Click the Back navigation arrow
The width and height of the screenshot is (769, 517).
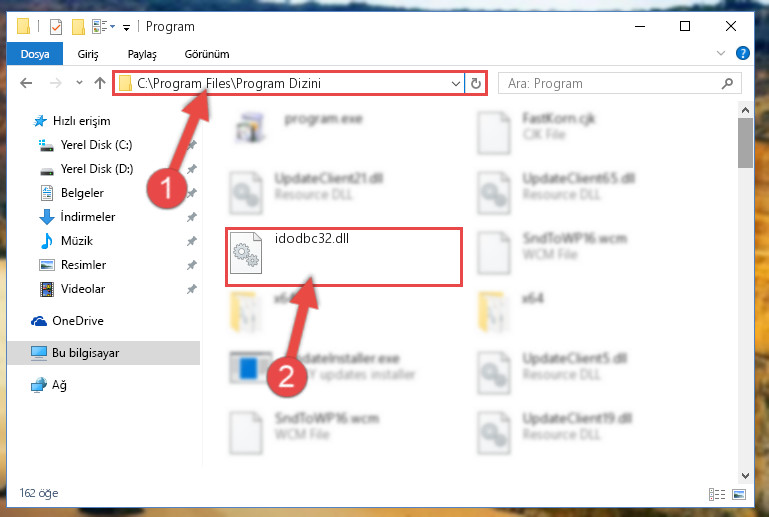coord(26,83)
